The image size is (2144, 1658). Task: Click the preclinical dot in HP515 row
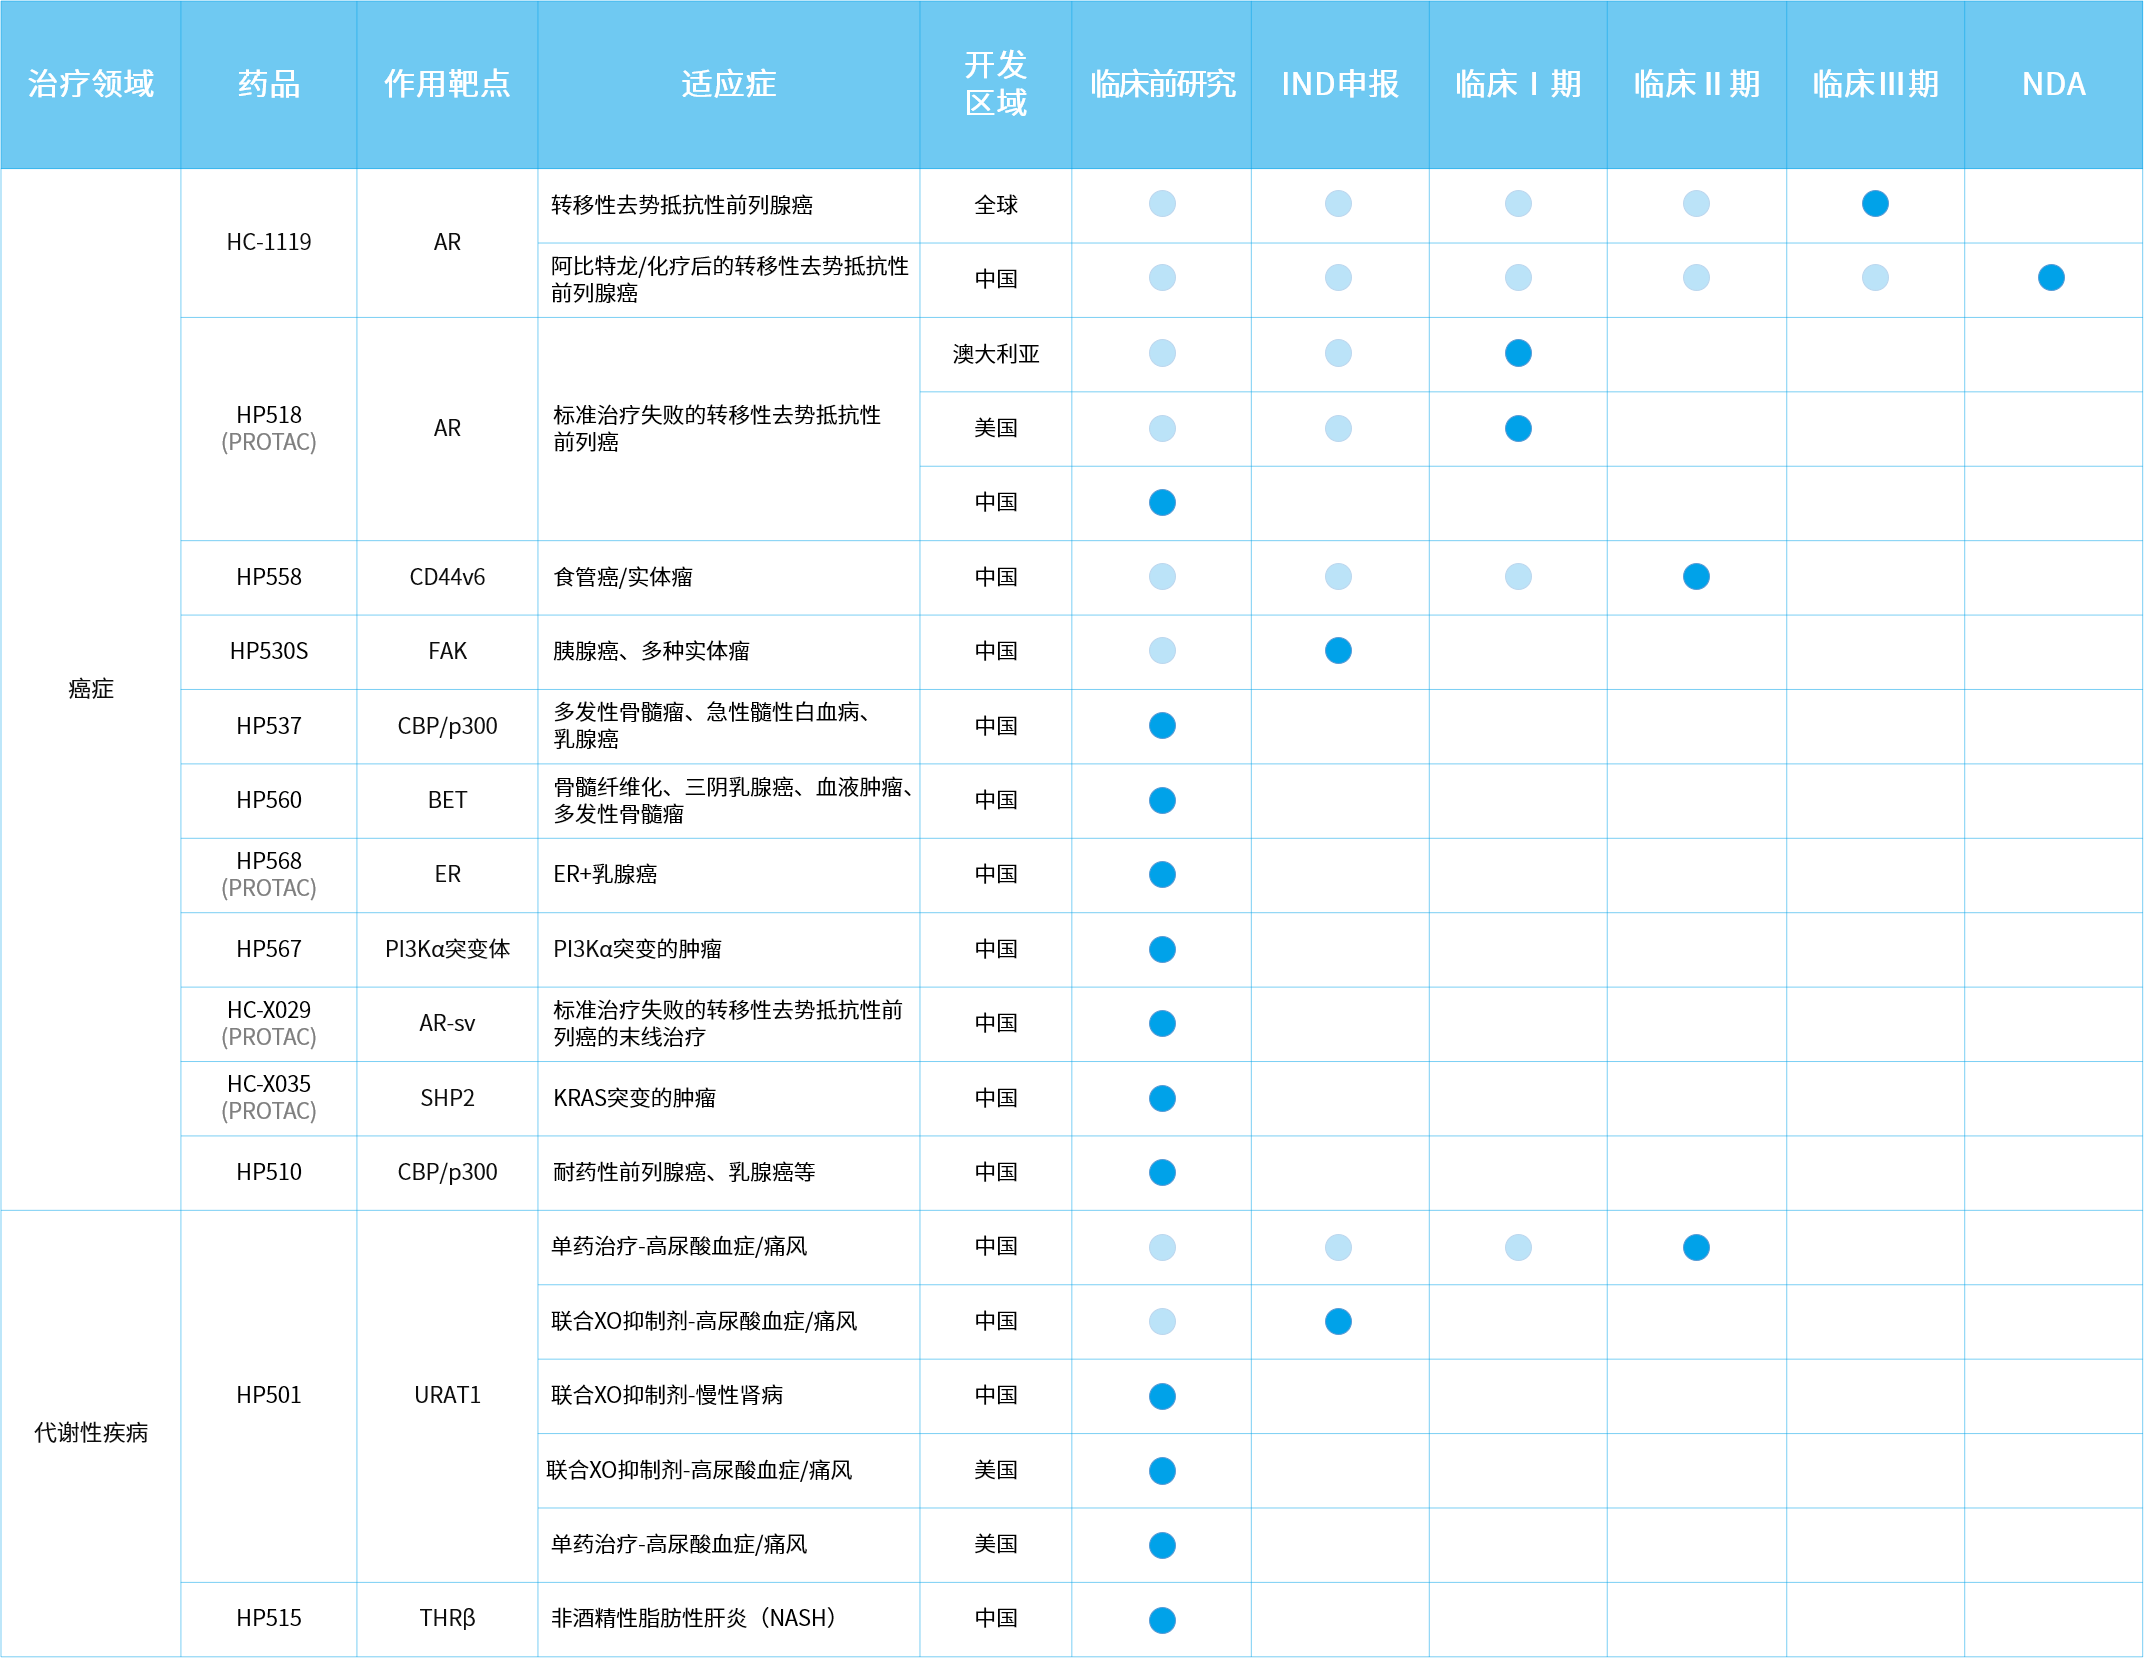pos(1162,1620)
